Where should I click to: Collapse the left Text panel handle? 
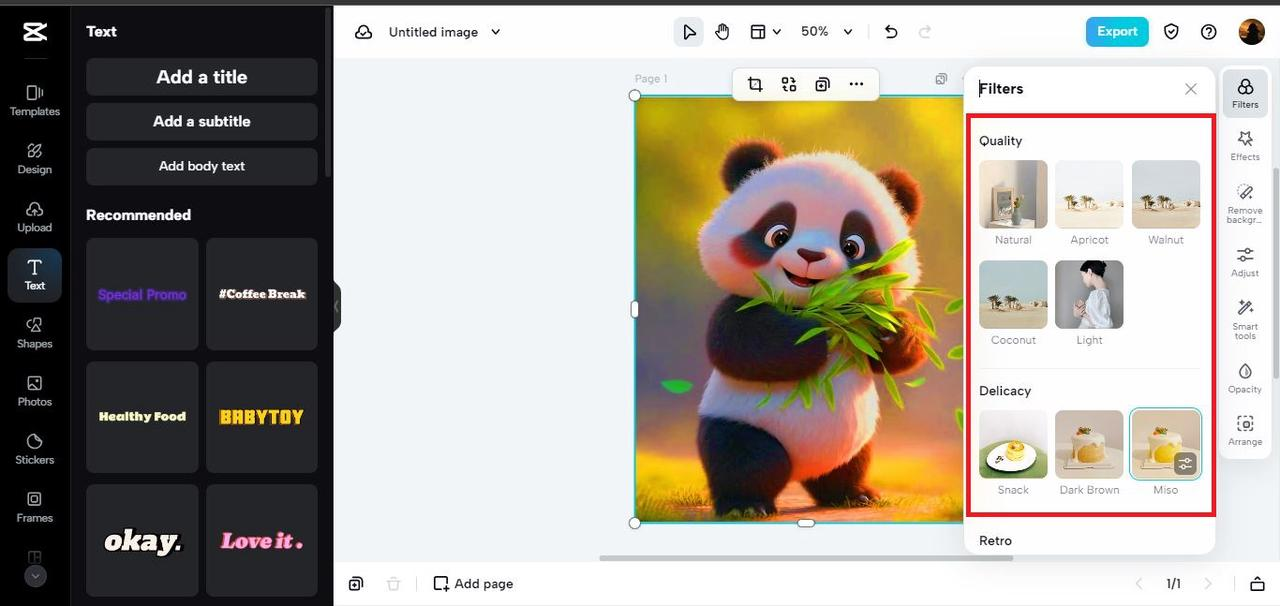click(337, 307)
